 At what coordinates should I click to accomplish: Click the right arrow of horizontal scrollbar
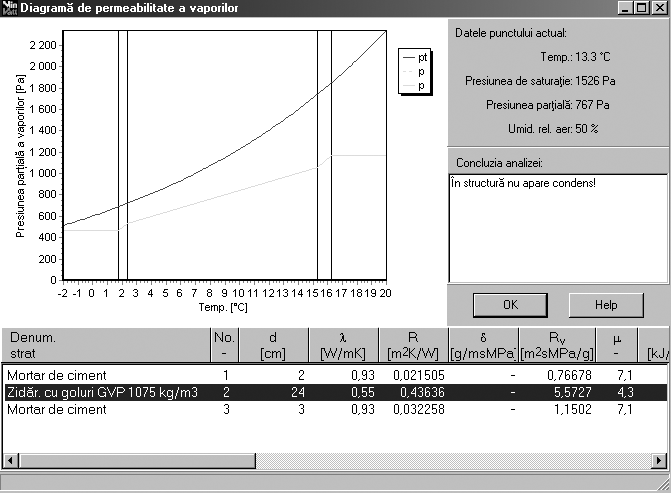coord(661,461)
